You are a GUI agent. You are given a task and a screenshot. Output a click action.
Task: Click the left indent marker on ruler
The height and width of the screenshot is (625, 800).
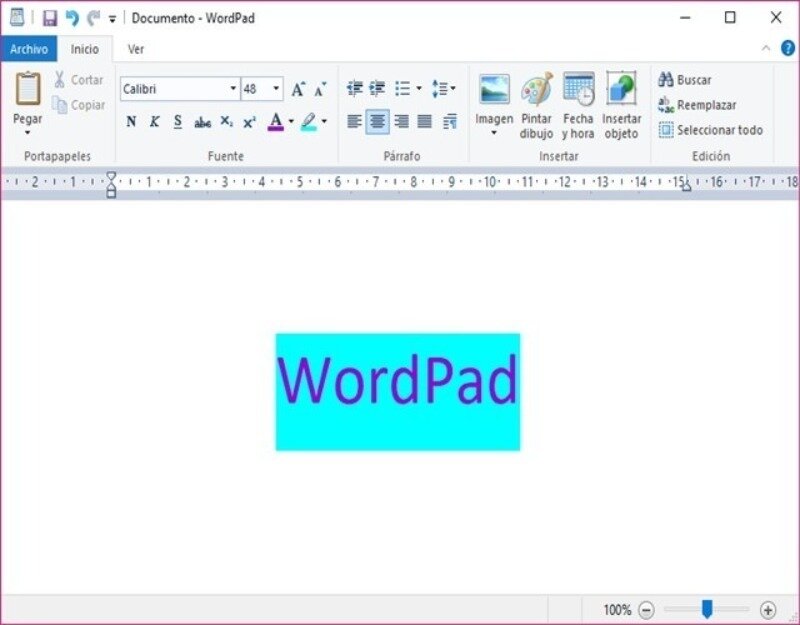pos(111,185)
